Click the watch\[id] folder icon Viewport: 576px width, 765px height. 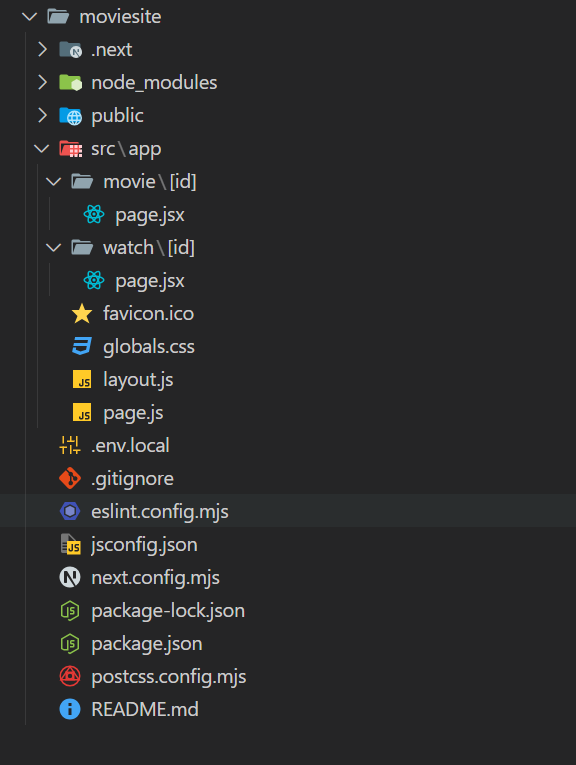coord(82,247)
